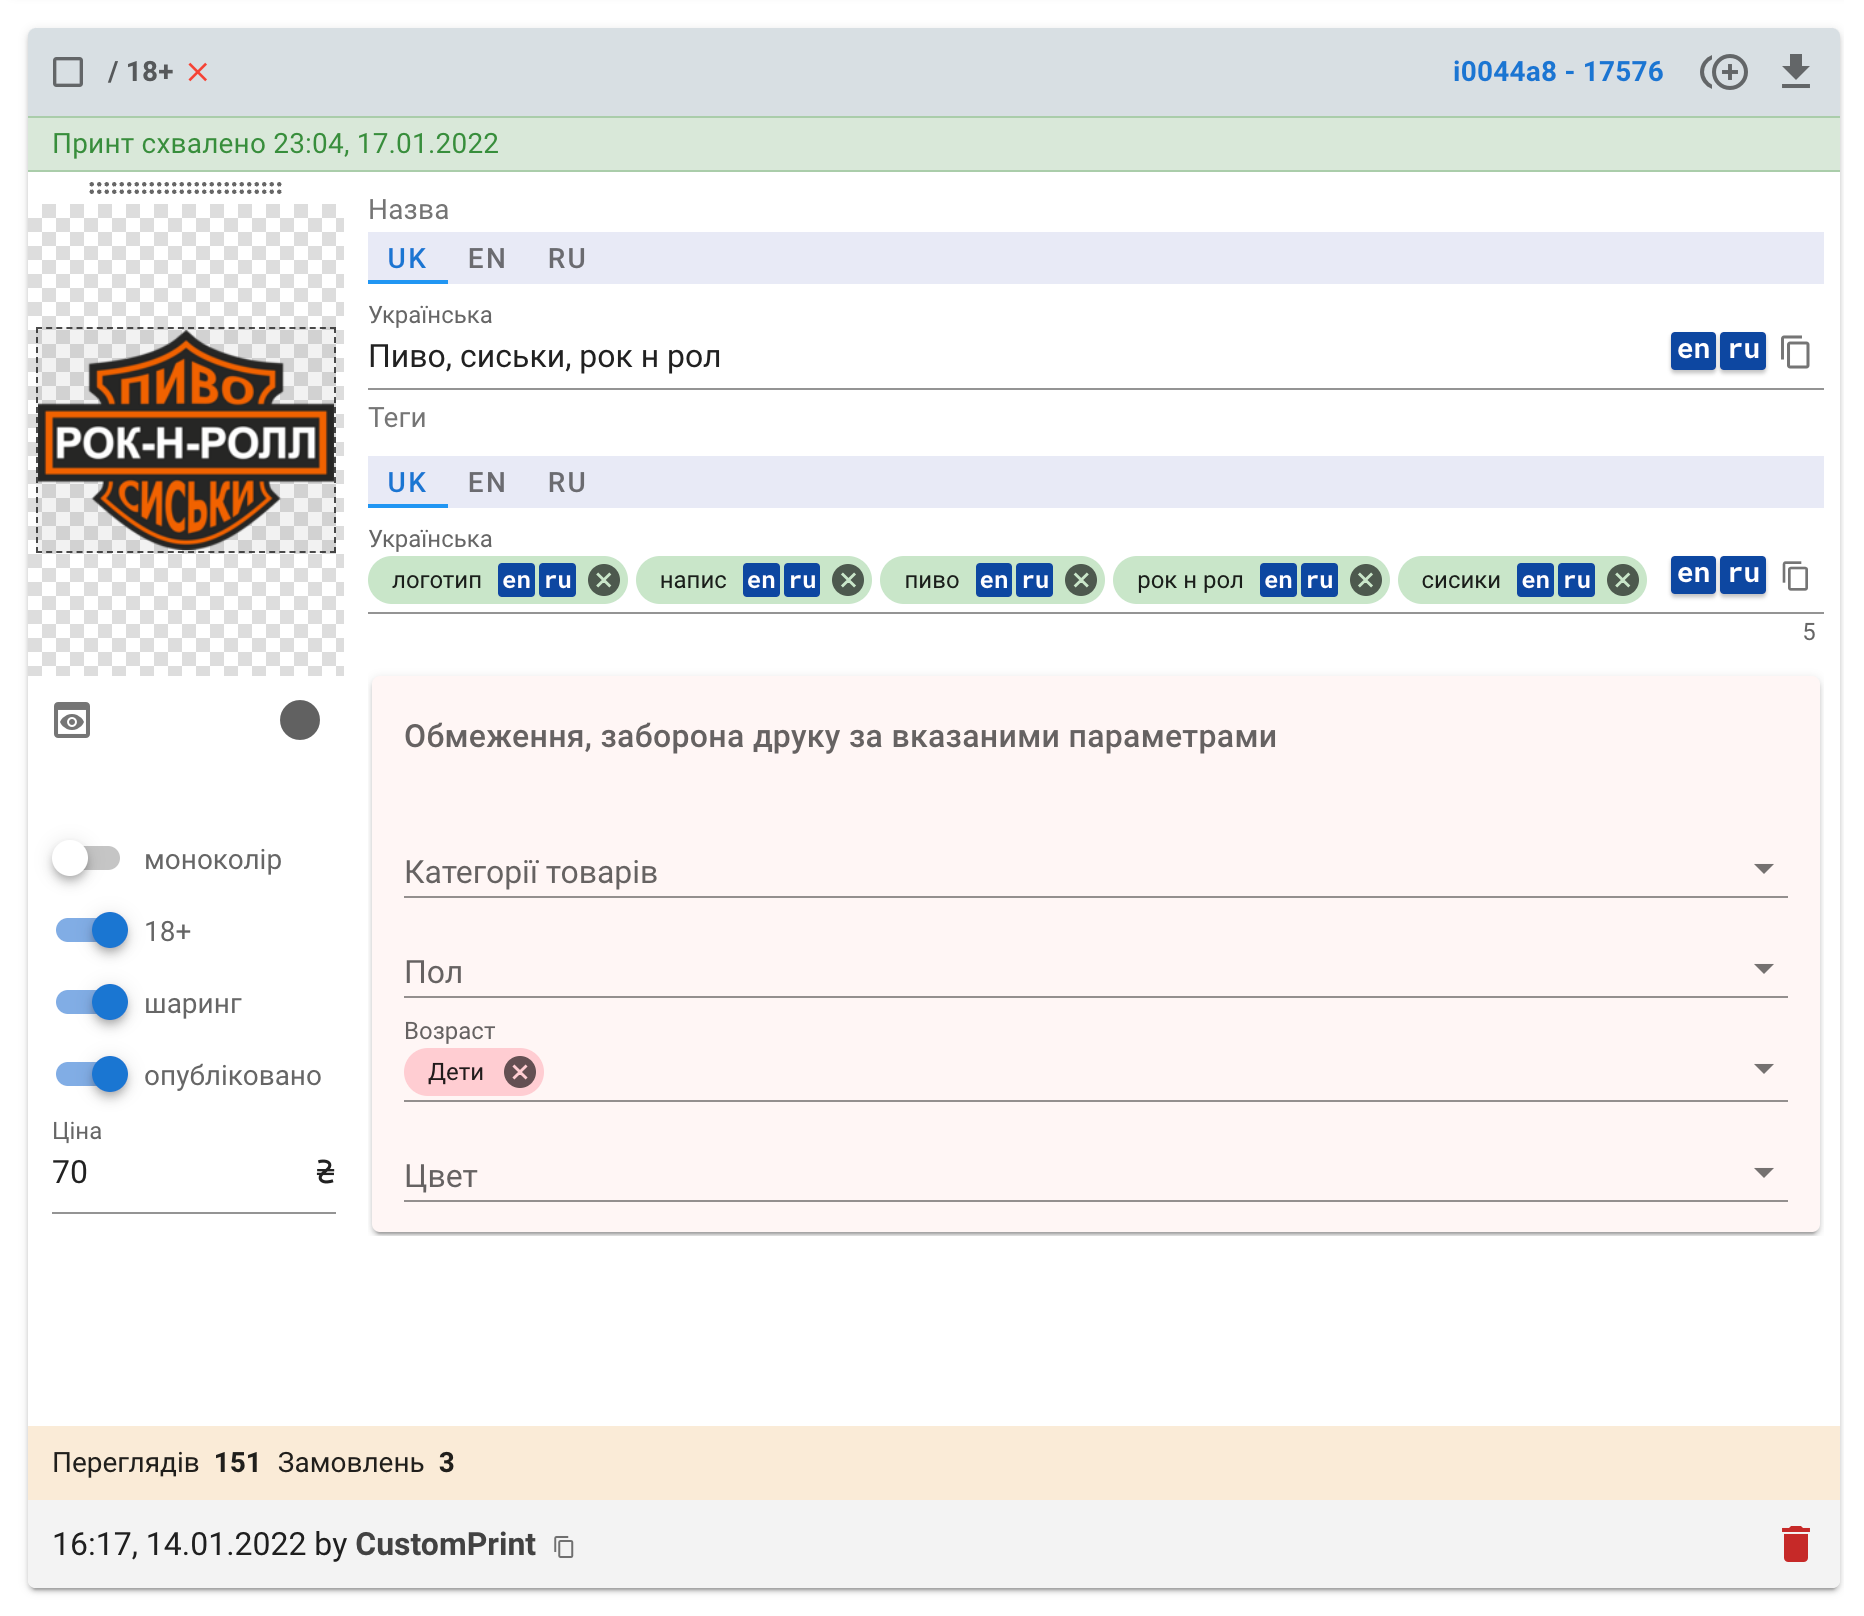Toggle the опубліковано switch

tap(92, 1075)
